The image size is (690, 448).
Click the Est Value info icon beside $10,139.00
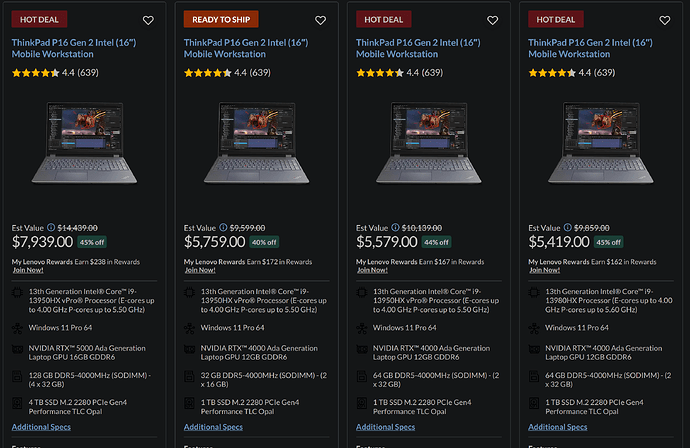[x=395, y=227]
